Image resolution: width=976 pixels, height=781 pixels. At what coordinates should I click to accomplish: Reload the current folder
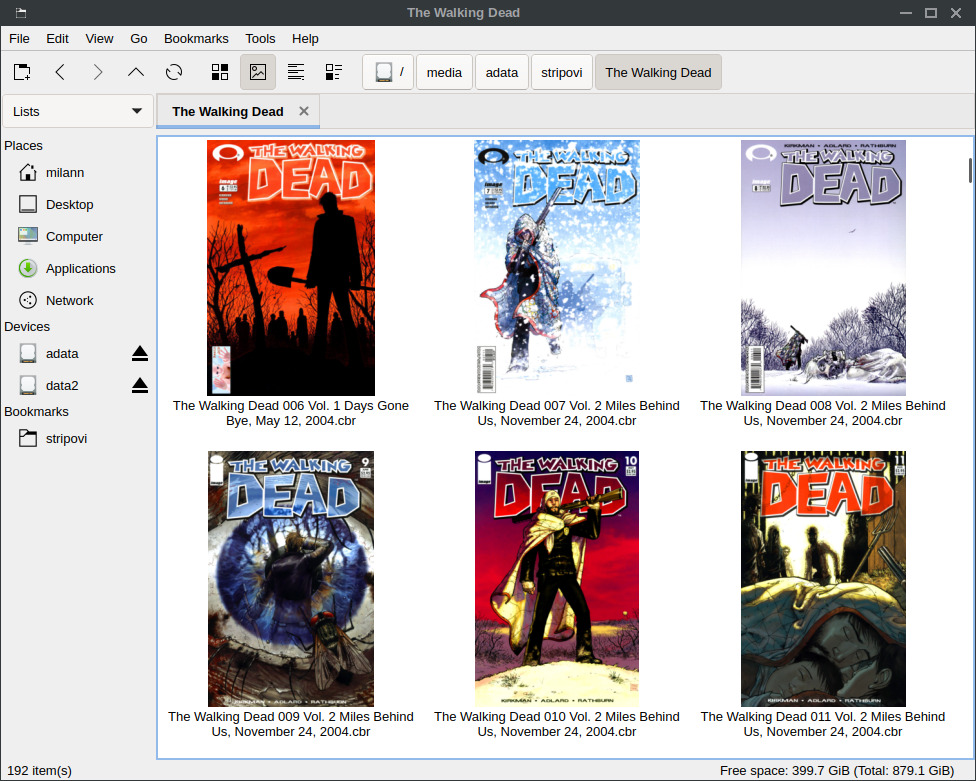(x=174, y=72)
